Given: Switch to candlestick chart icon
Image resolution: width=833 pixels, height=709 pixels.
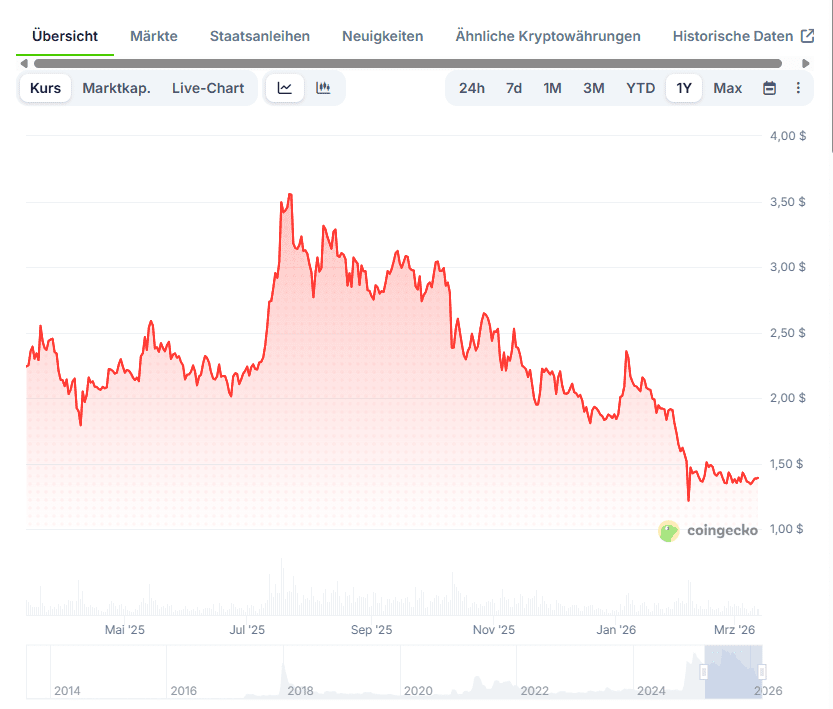Looking at the screenshot, I should click(x=323, y=88).
